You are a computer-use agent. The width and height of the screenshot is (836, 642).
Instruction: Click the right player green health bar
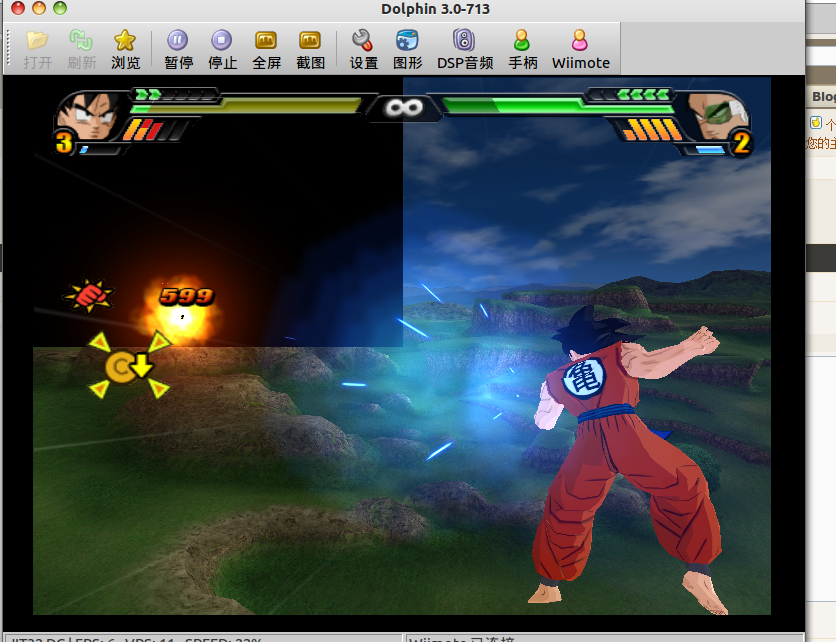tap(558, 106)
